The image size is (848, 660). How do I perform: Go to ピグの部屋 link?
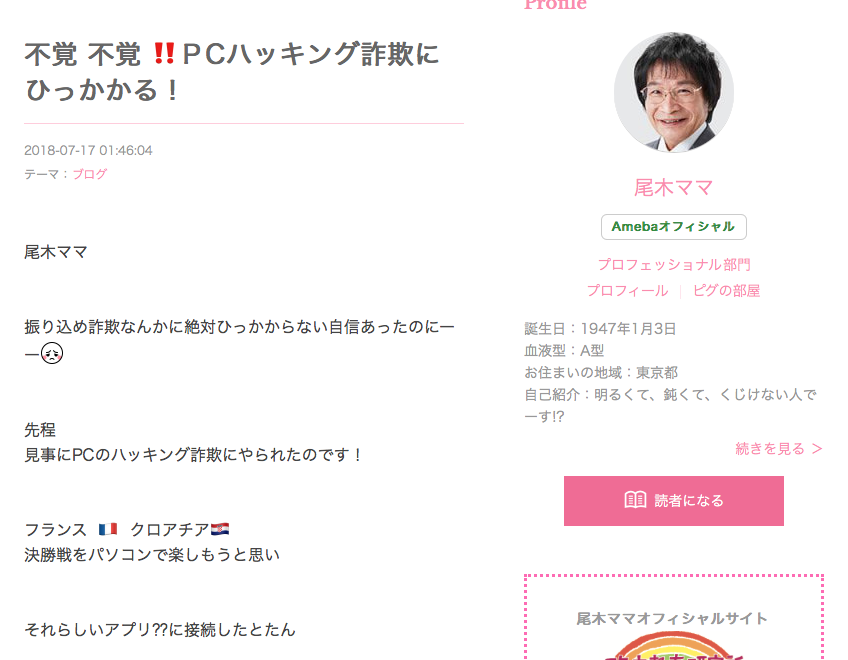726,291
